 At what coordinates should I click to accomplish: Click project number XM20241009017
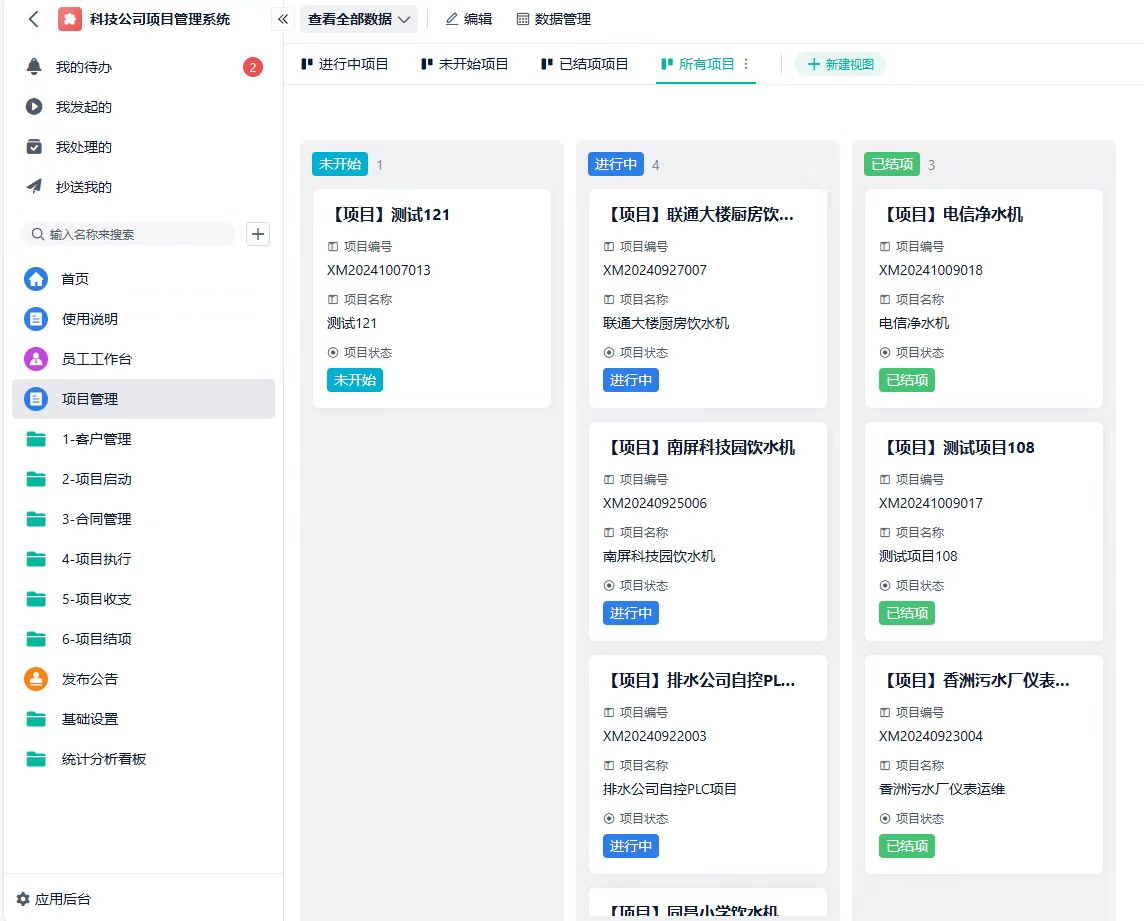pyautogui.click(x=930, y=503)
